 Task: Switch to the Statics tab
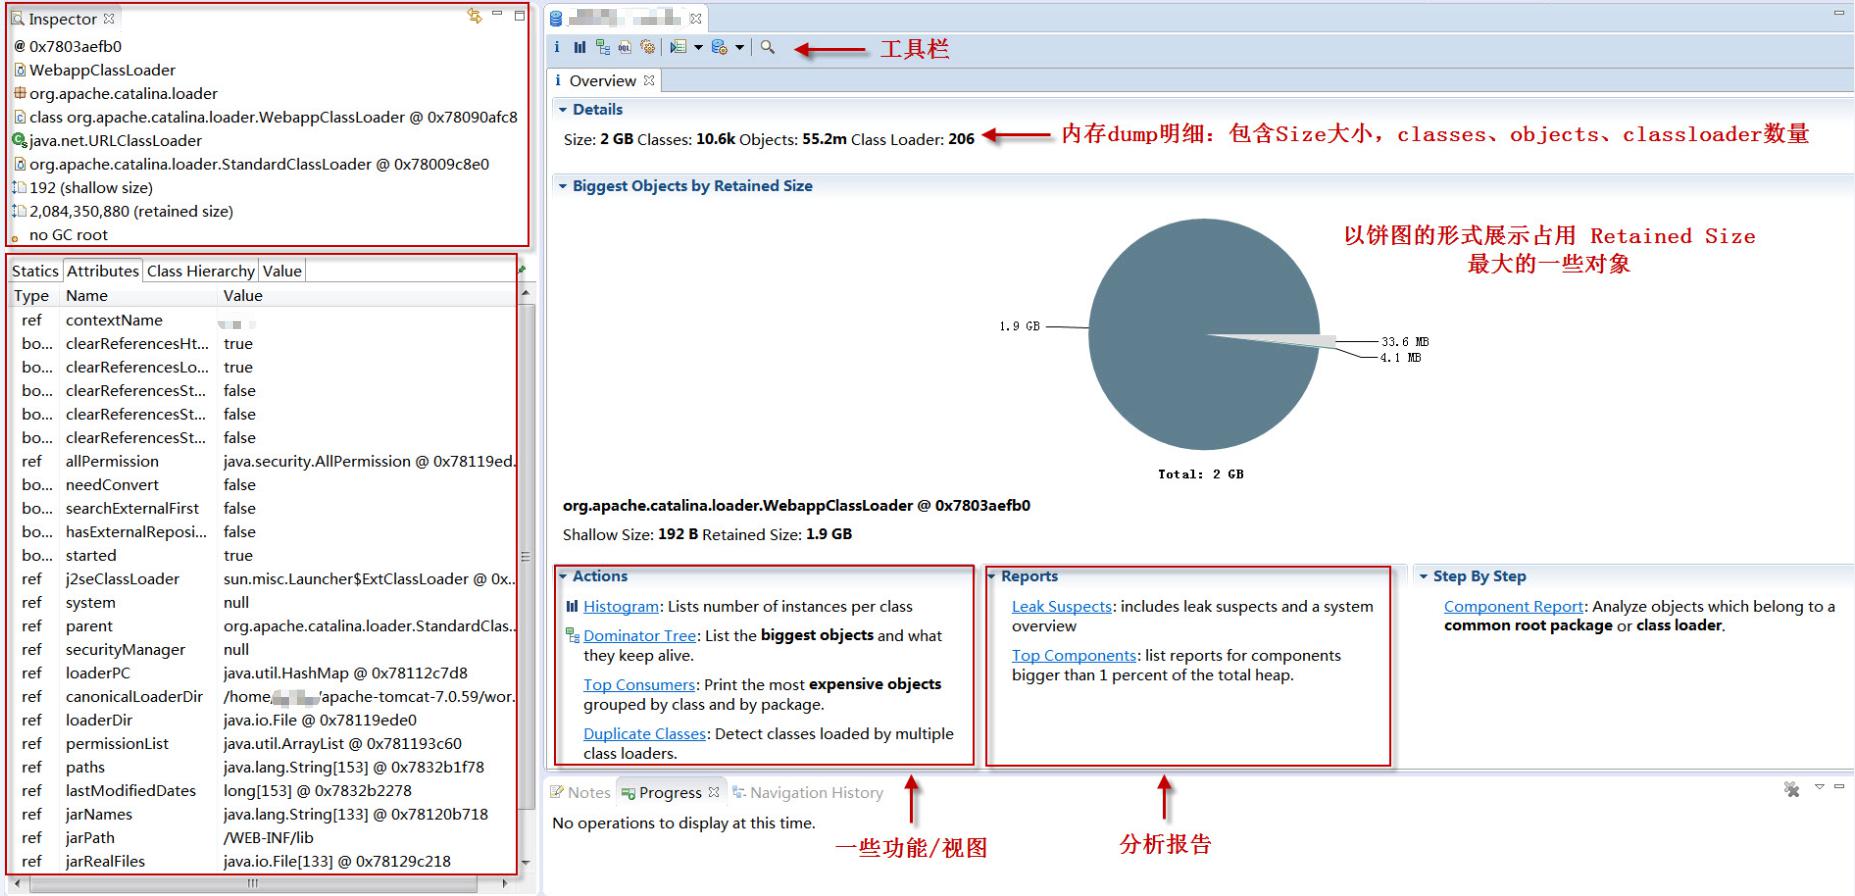(35, 271)
